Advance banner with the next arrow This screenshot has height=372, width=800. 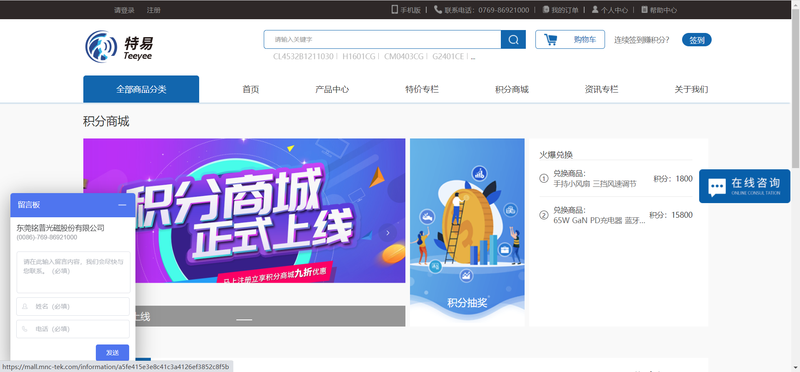[388, 233]
